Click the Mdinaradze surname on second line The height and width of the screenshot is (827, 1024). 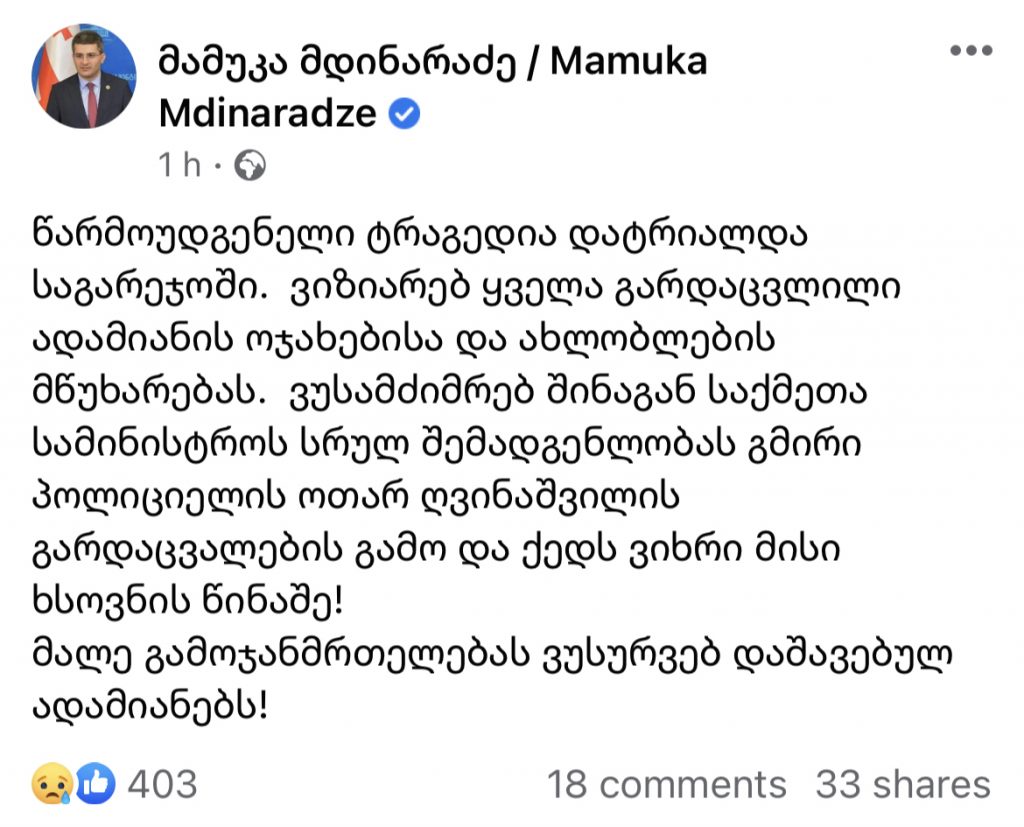tap(268, 114)
